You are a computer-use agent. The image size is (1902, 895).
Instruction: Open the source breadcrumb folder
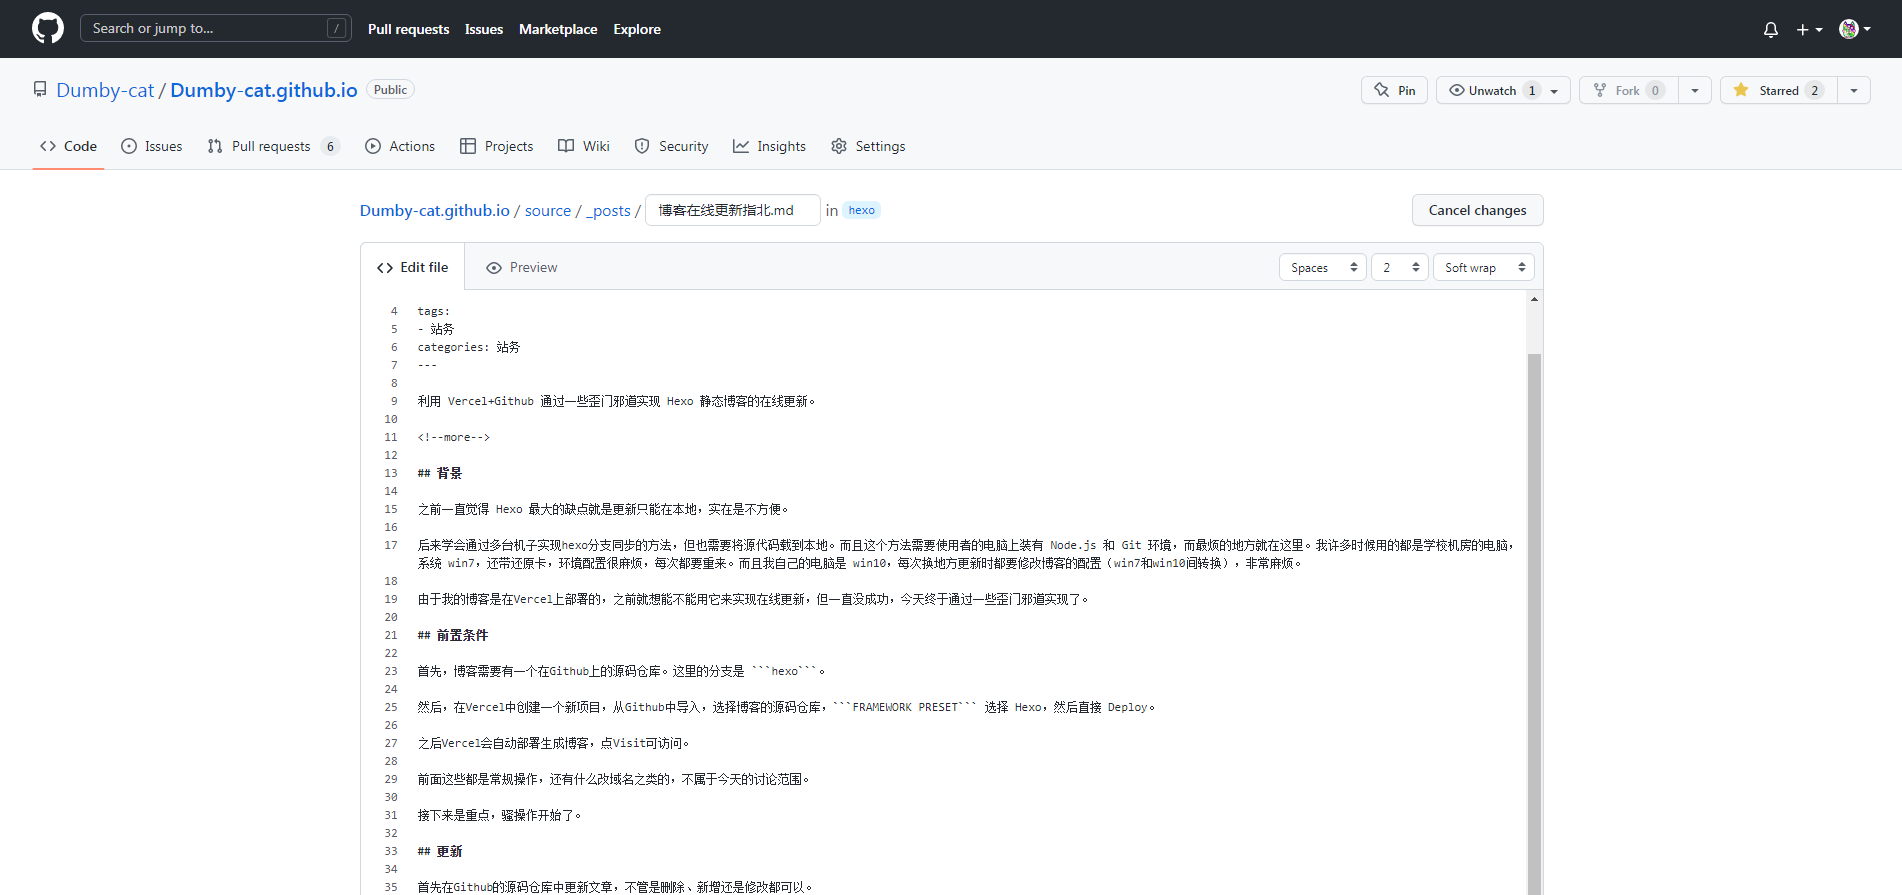(x=548, y=210)
